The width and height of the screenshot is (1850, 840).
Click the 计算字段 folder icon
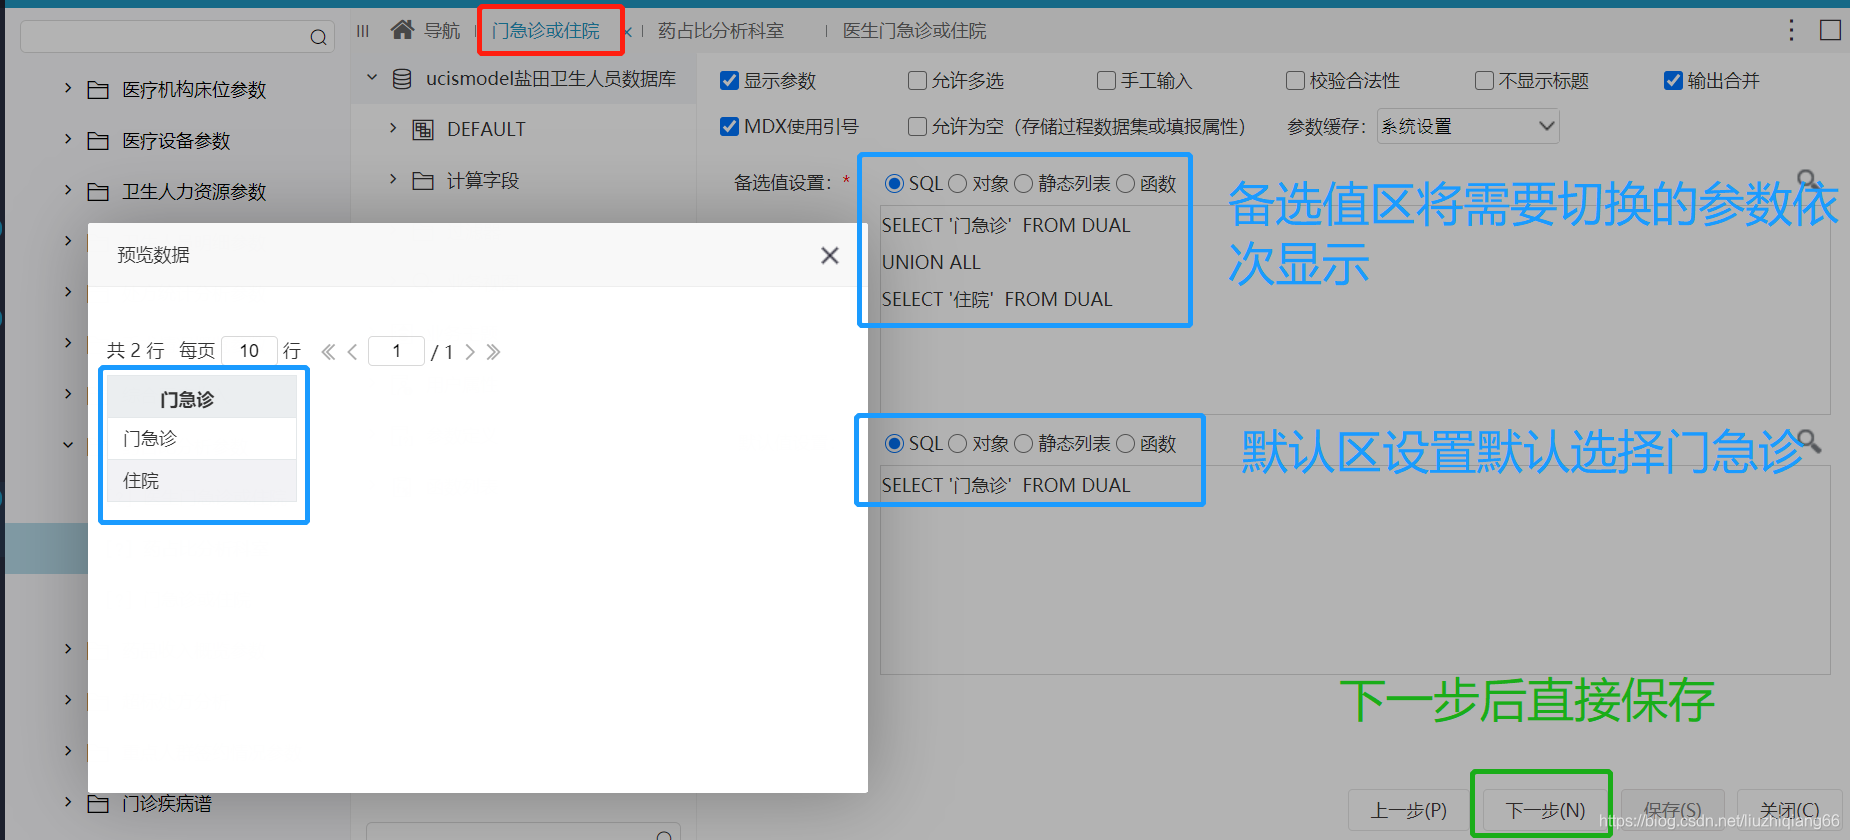pos(423,181)
